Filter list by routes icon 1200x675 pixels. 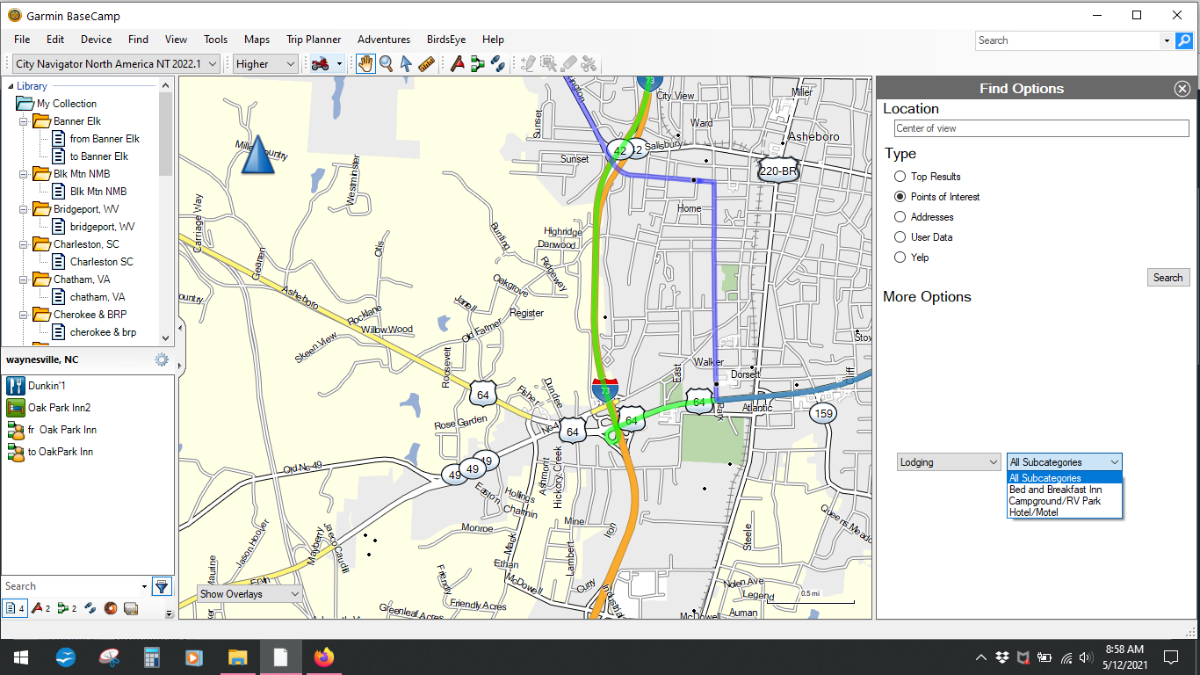click(67, 607)
